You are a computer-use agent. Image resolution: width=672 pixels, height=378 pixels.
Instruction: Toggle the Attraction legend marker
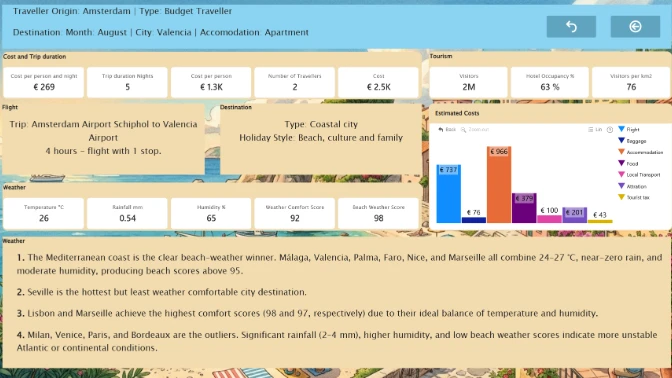pyautogui.click(x=621, y=186)
